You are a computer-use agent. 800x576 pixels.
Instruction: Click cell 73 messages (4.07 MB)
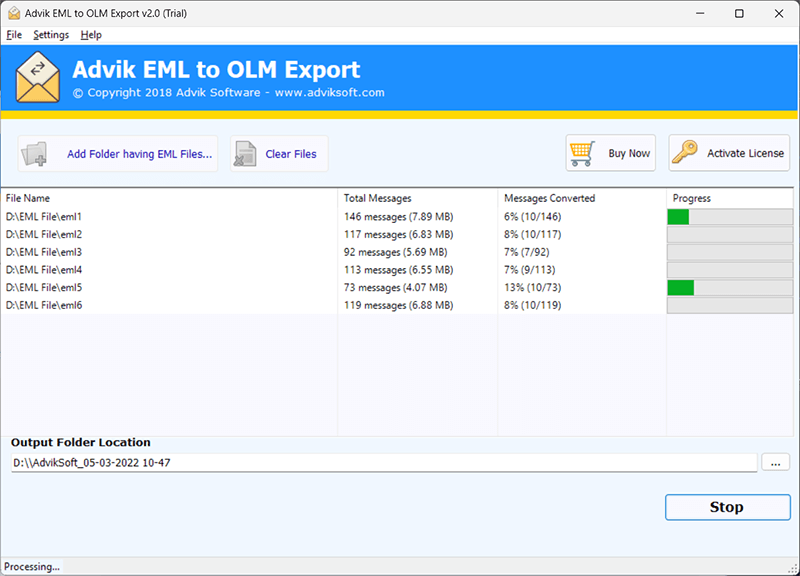point(395,288)
